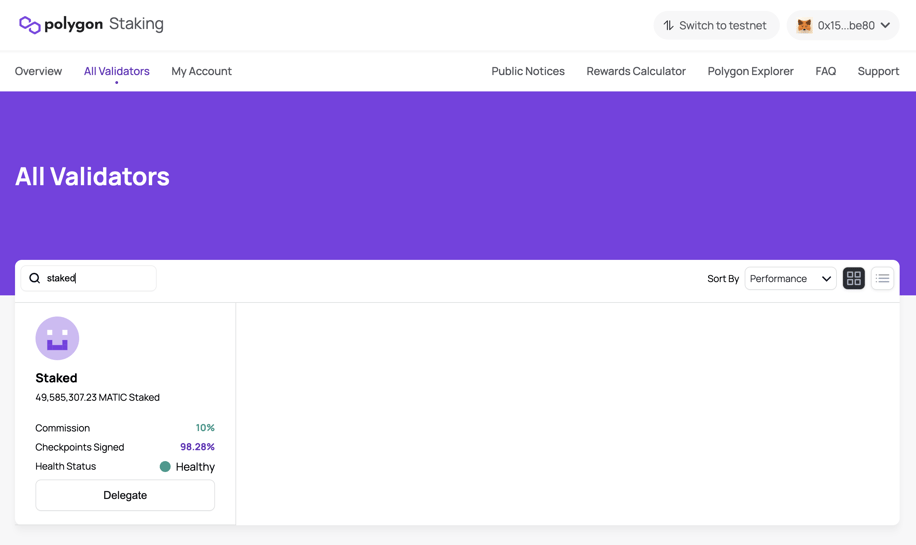Focus the validator search field

[x=89, y=278]
